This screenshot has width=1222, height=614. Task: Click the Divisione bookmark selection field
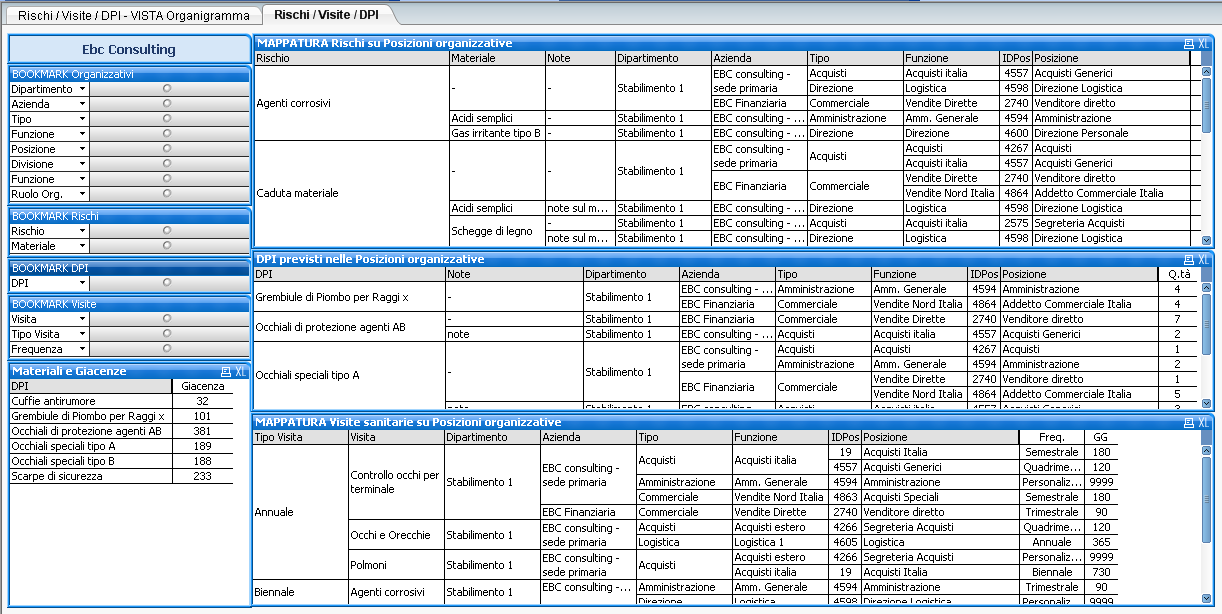coord(168,164)
